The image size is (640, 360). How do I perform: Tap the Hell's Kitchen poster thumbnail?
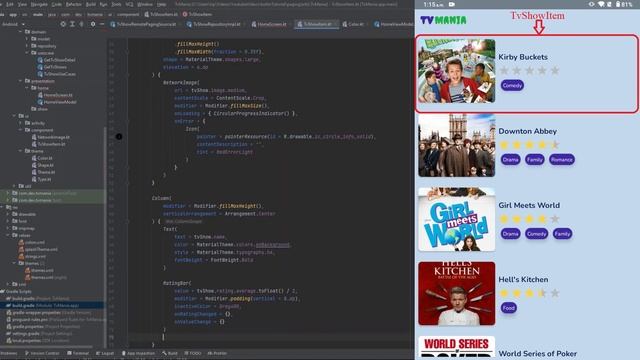tap(457, 293)
